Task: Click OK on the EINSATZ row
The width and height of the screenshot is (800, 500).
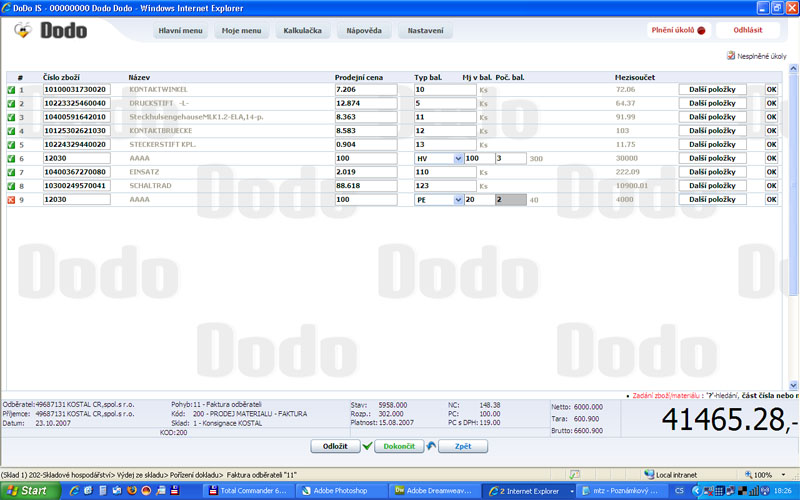Action: coord(771,172)
